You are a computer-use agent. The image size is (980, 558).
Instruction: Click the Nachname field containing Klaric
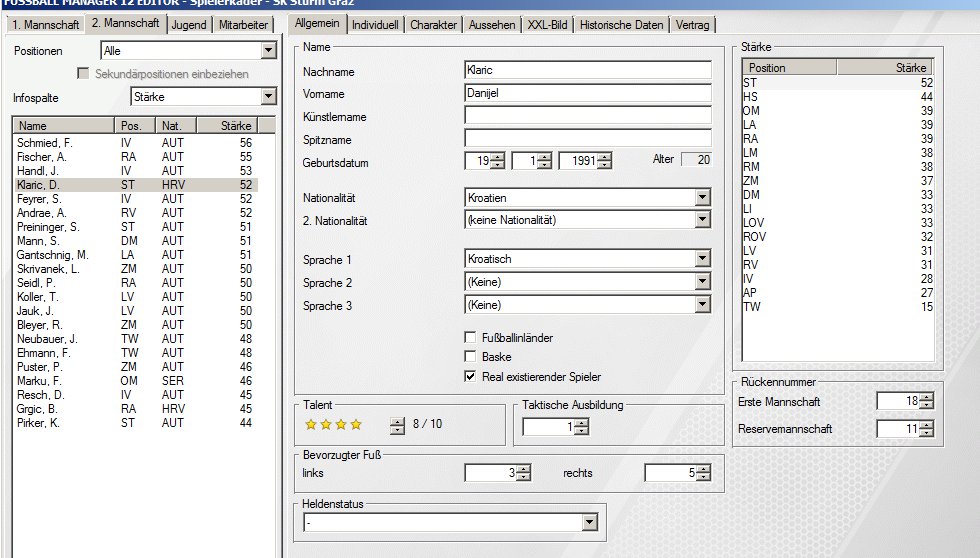[x=588, y=70]
